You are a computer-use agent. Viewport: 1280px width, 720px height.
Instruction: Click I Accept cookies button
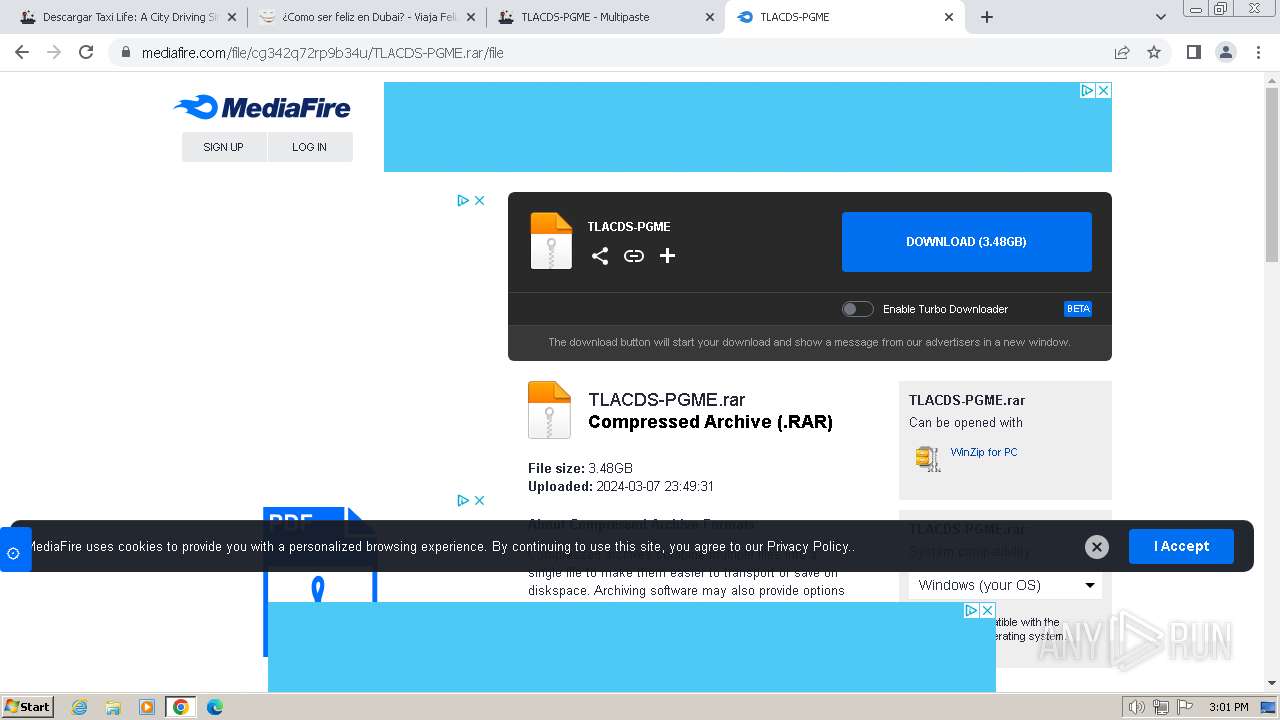point(1181,546)
